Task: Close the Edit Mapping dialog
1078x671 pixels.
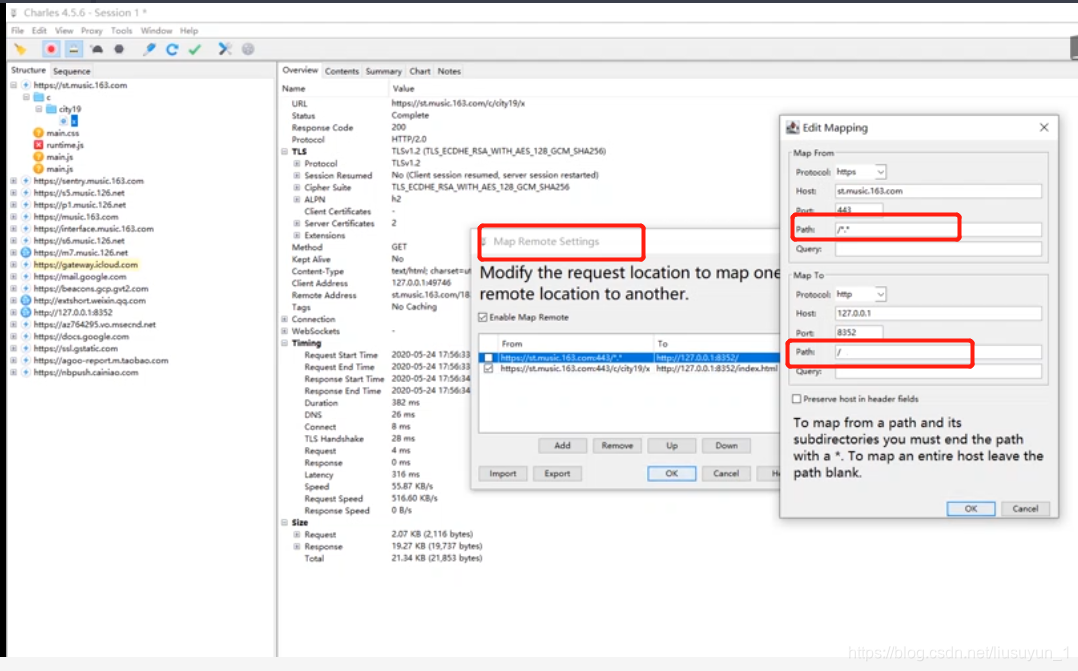Action: [1044, 127]
